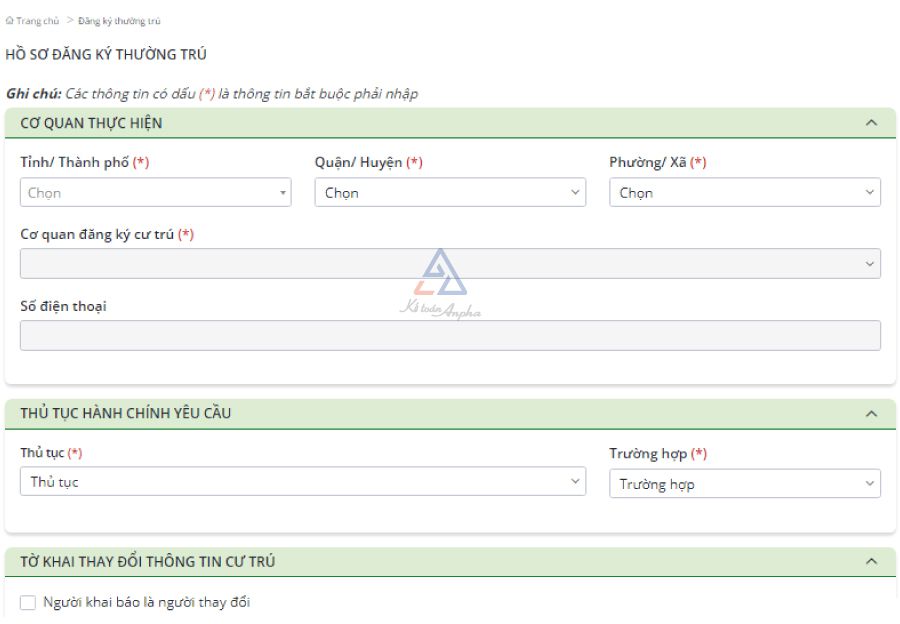Click the chevron icon in Trường hợp field

(869, 485)
